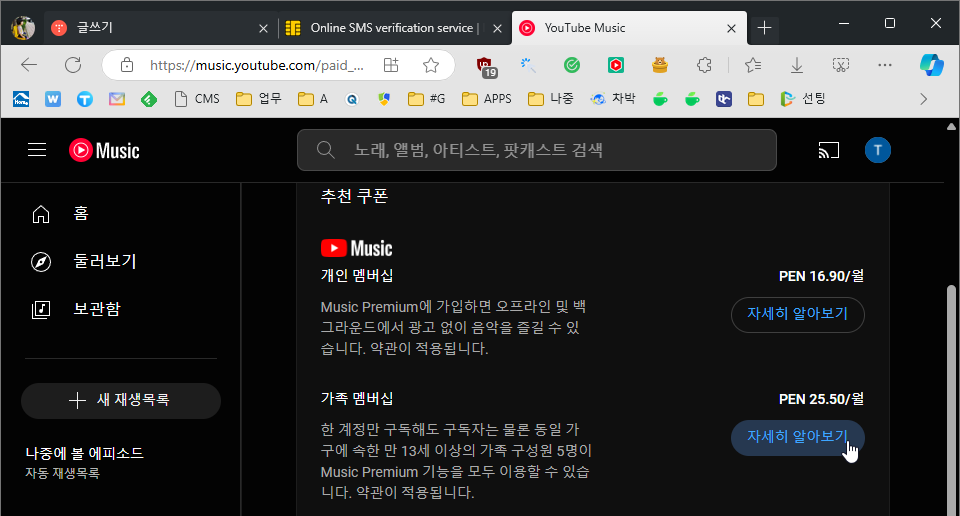
Task: Close the Online SMS verification tab
Action: click(497, 28)
